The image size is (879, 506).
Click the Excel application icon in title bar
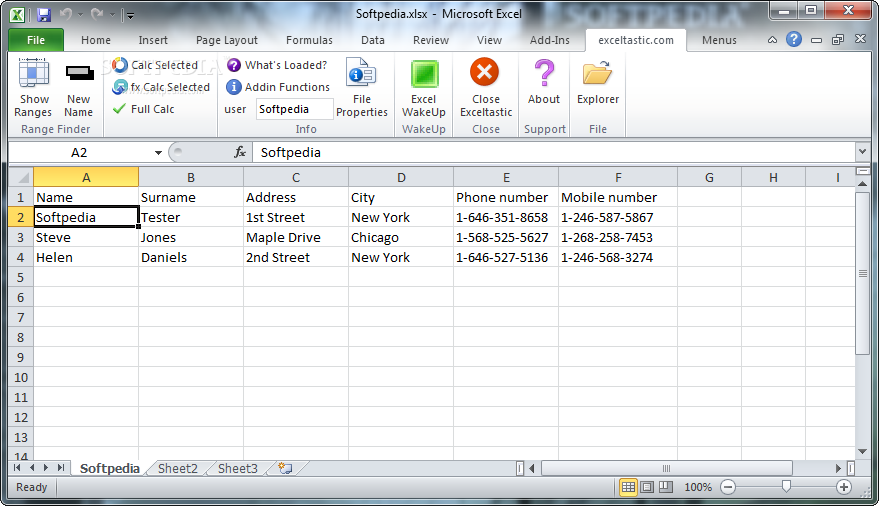pos(17,15)
